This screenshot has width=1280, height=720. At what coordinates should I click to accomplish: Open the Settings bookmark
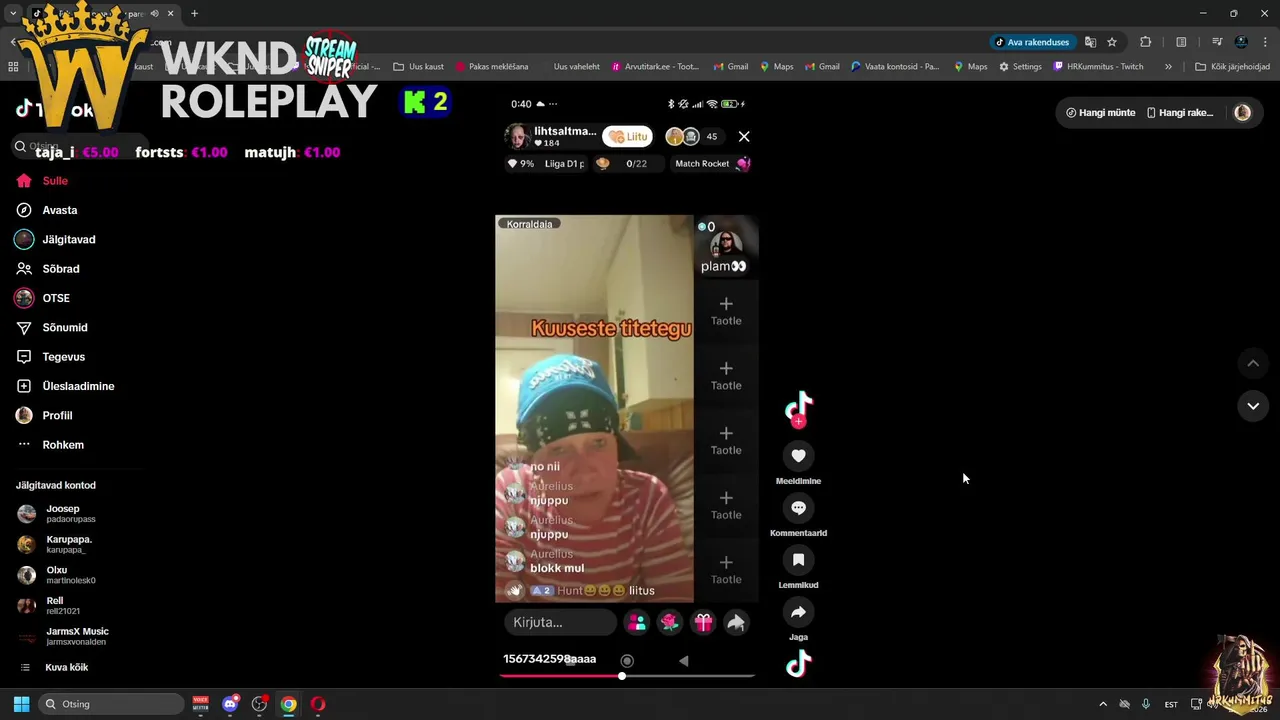click(1020, 67)
